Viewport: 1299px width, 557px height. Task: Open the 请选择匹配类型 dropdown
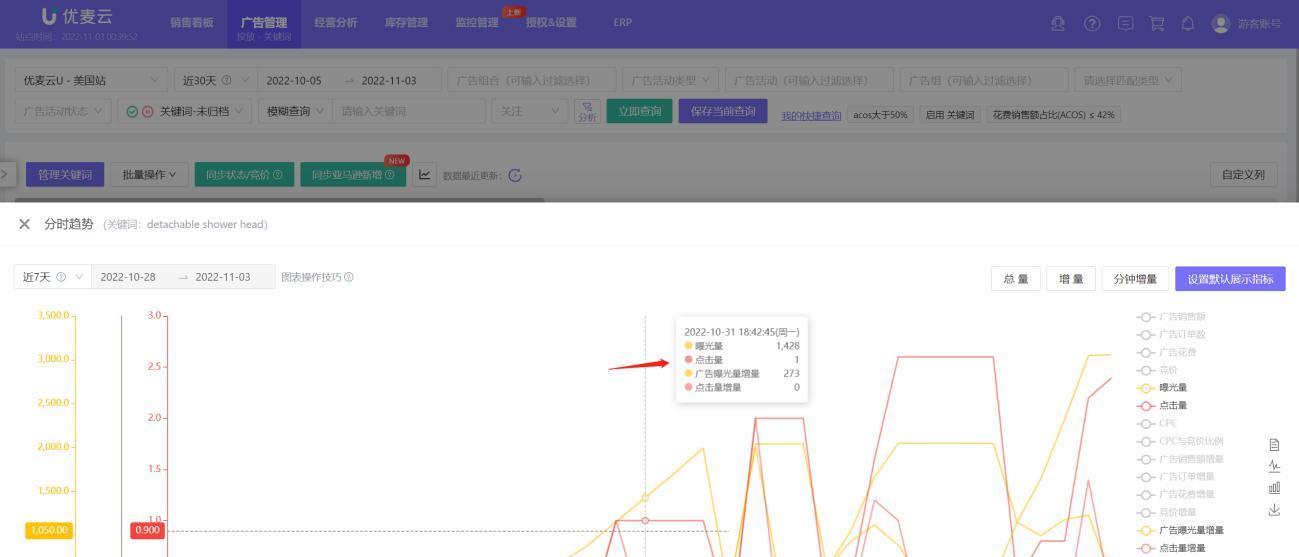[x=1127, y=80]
